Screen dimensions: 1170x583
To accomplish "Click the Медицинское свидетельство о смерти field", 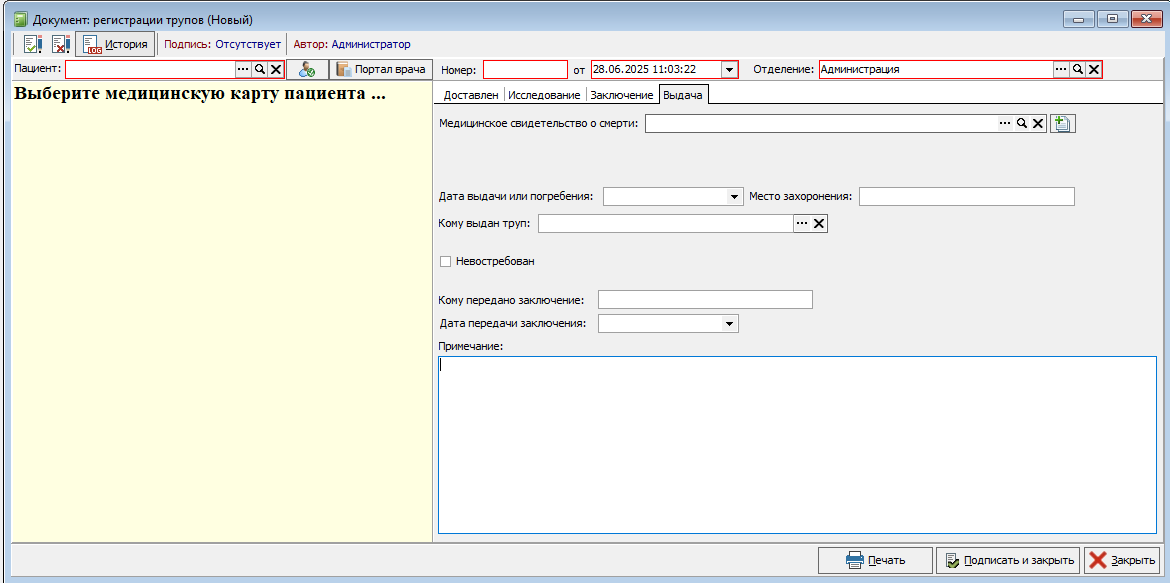I will (x=821, y=123).
